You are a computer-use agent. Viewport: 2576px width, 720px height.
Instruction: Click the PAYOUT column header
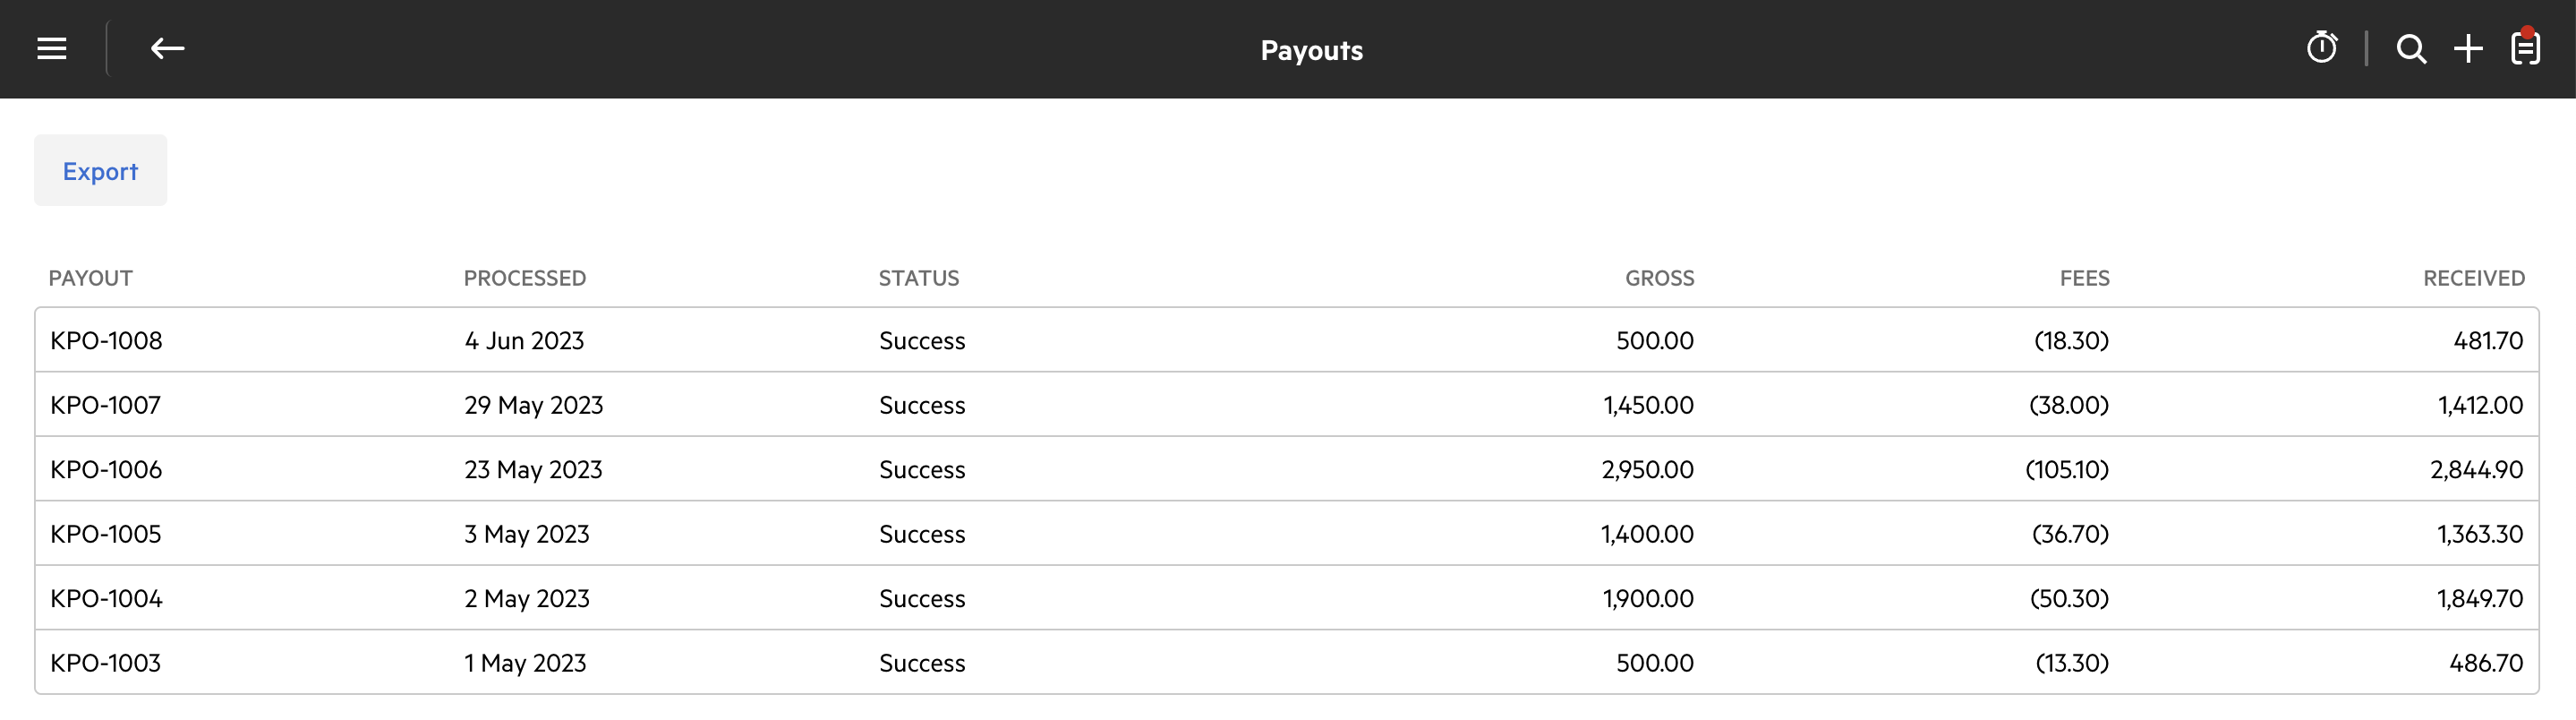point(90,278)
